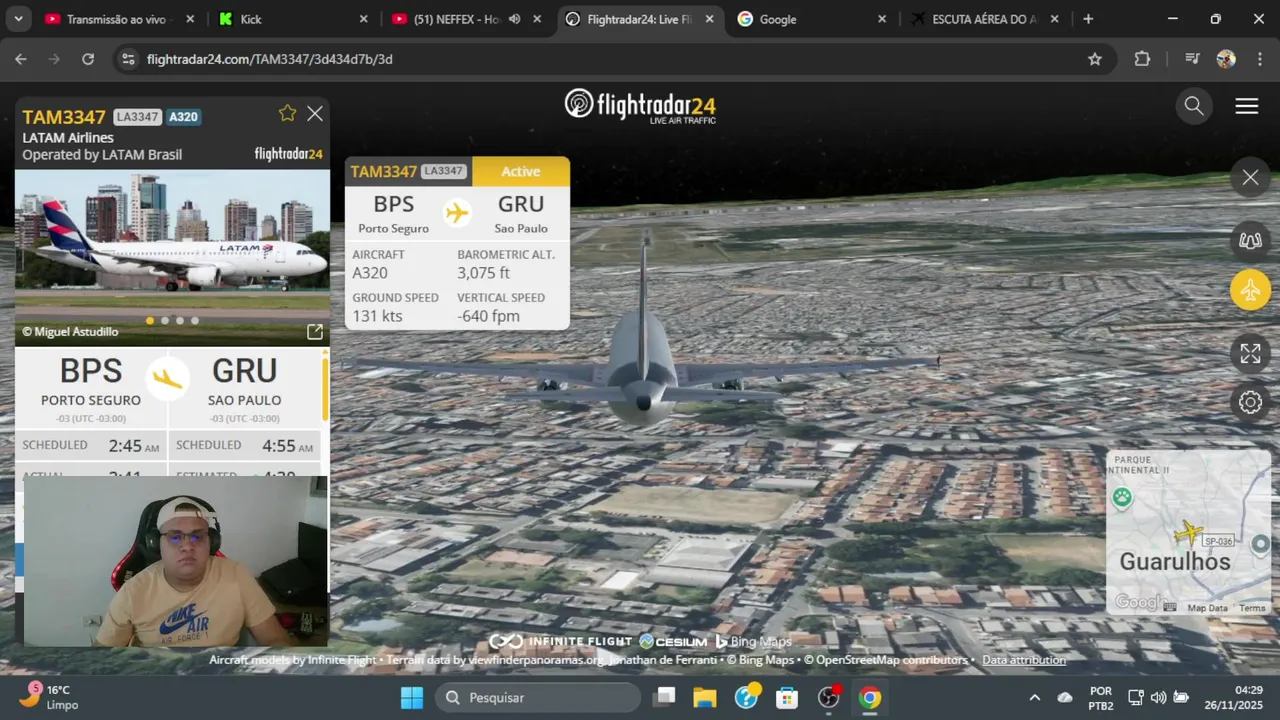The width and height of the screenshot is (1280, 720).
Task: Toggle fullscreen 3D view
Action: 1251,353
